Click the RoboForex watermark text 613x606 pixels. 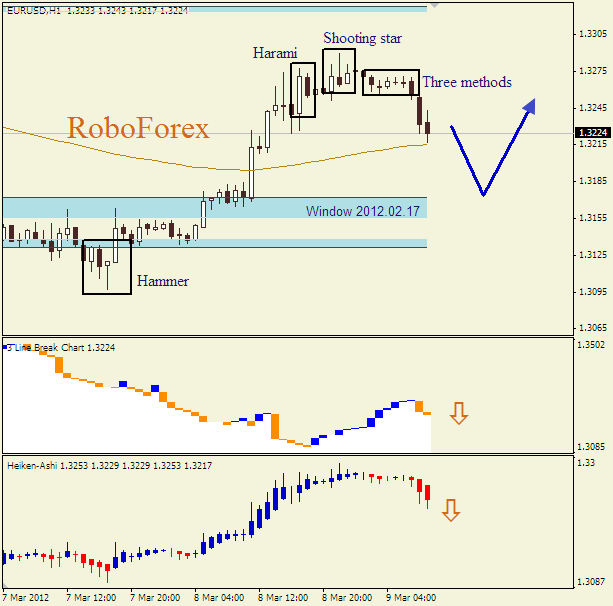pyautogui.click(x=138, y=128)
